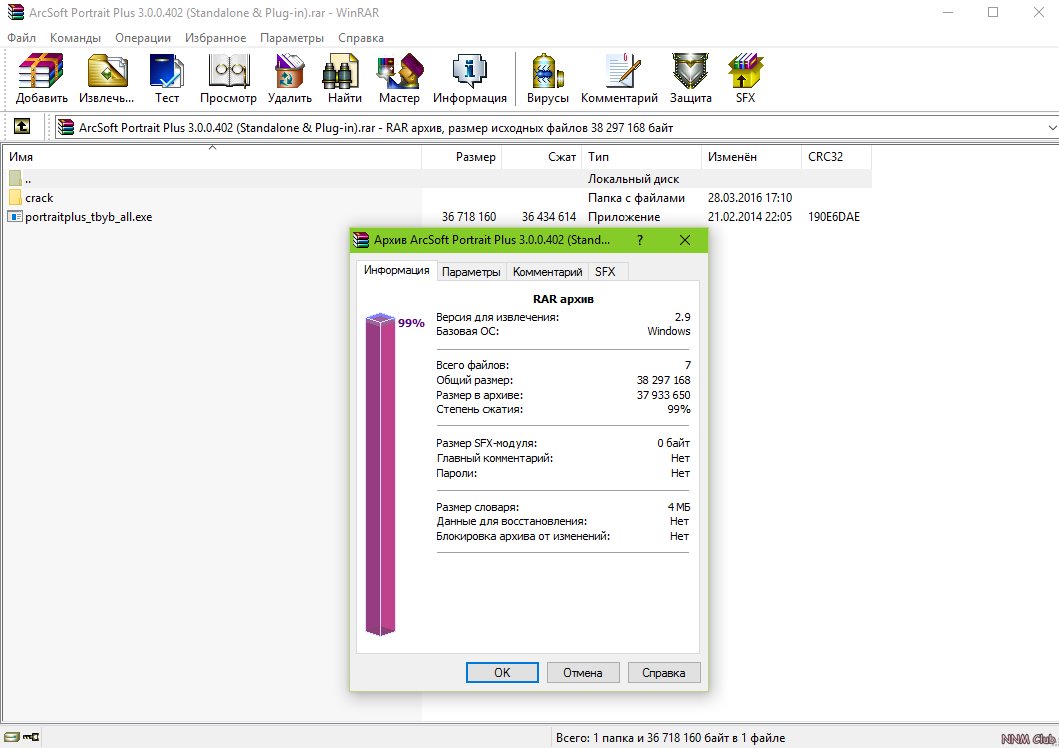
Task: Go up one folder level button
Action: (21, 127)
